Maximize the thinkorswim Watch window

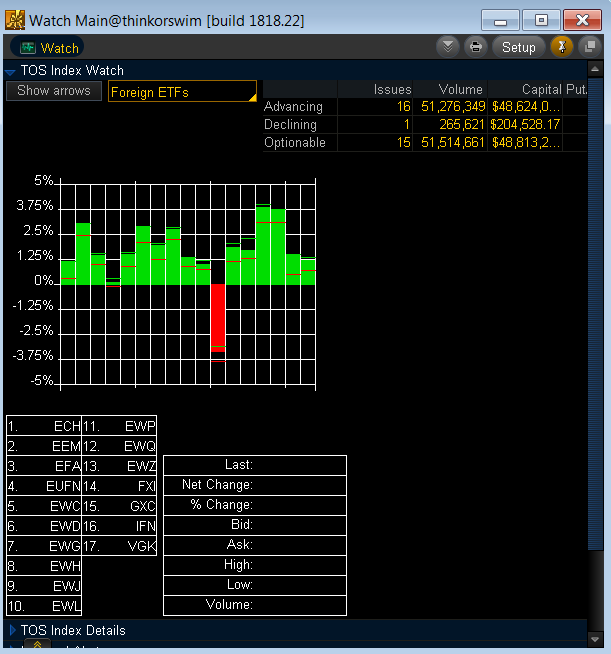[x=541, y=20]
